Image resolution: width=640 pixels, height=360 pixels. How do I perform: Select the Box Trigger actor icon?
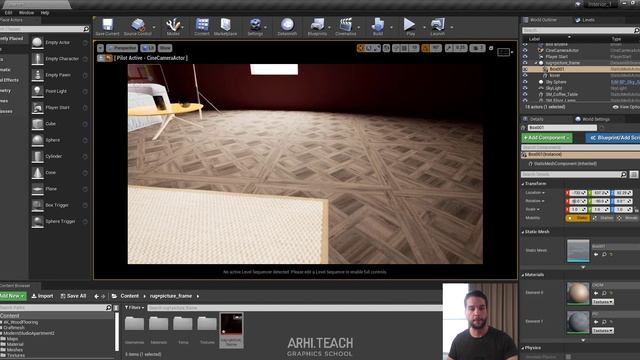click(x=38, y=205)
